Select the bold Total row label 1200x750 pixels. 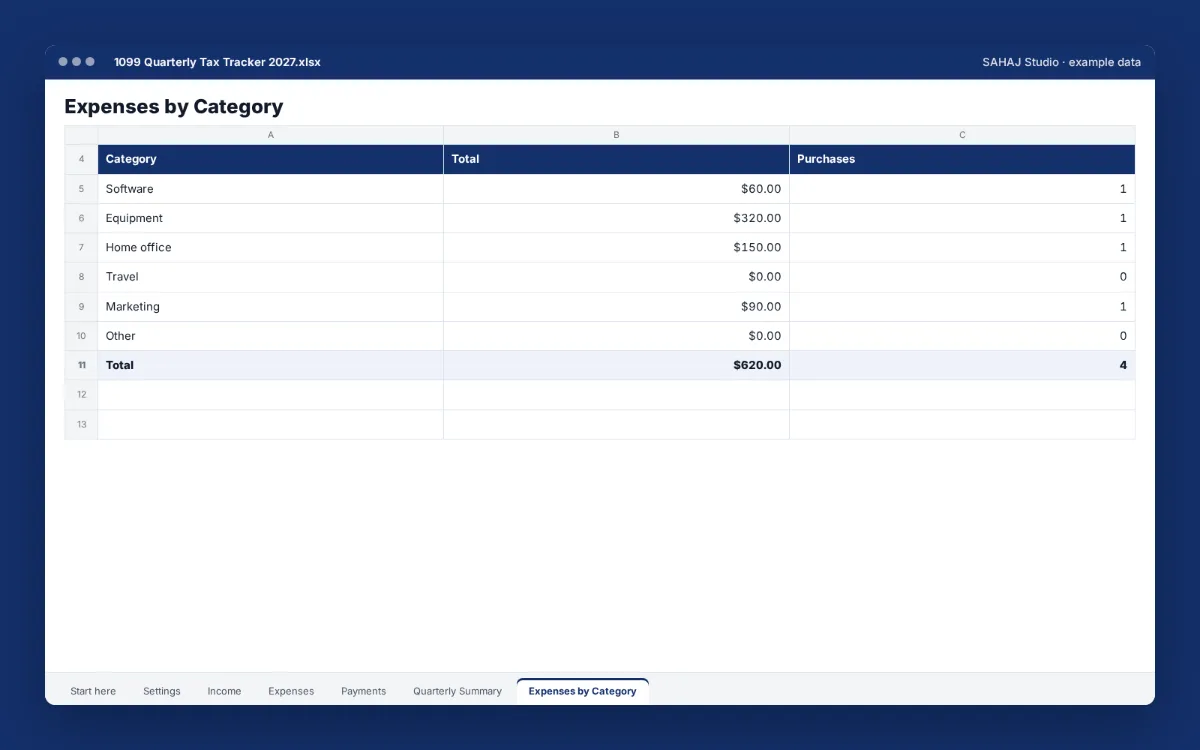[x=271, y=365]
